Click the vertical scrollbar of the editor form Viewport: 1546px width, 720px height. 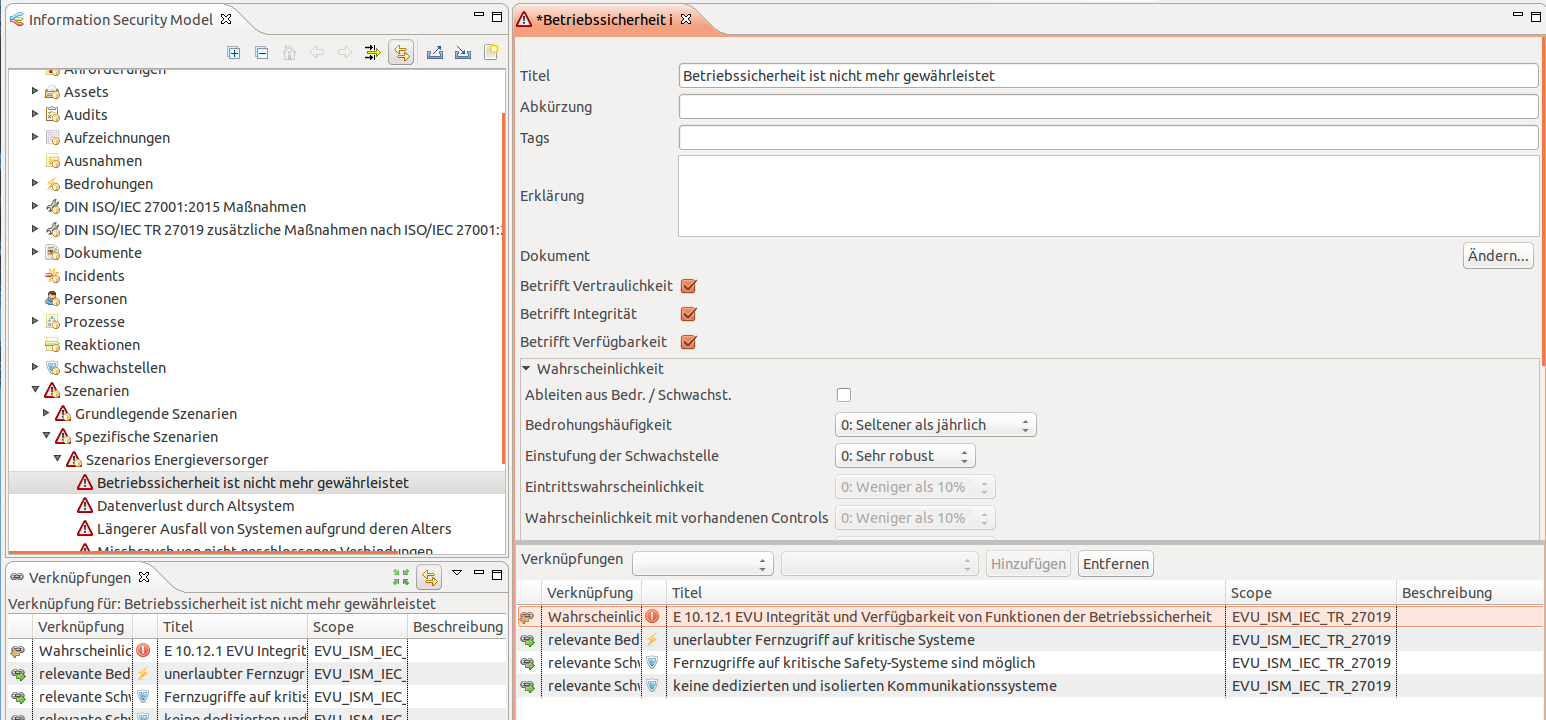point(1542,200)
